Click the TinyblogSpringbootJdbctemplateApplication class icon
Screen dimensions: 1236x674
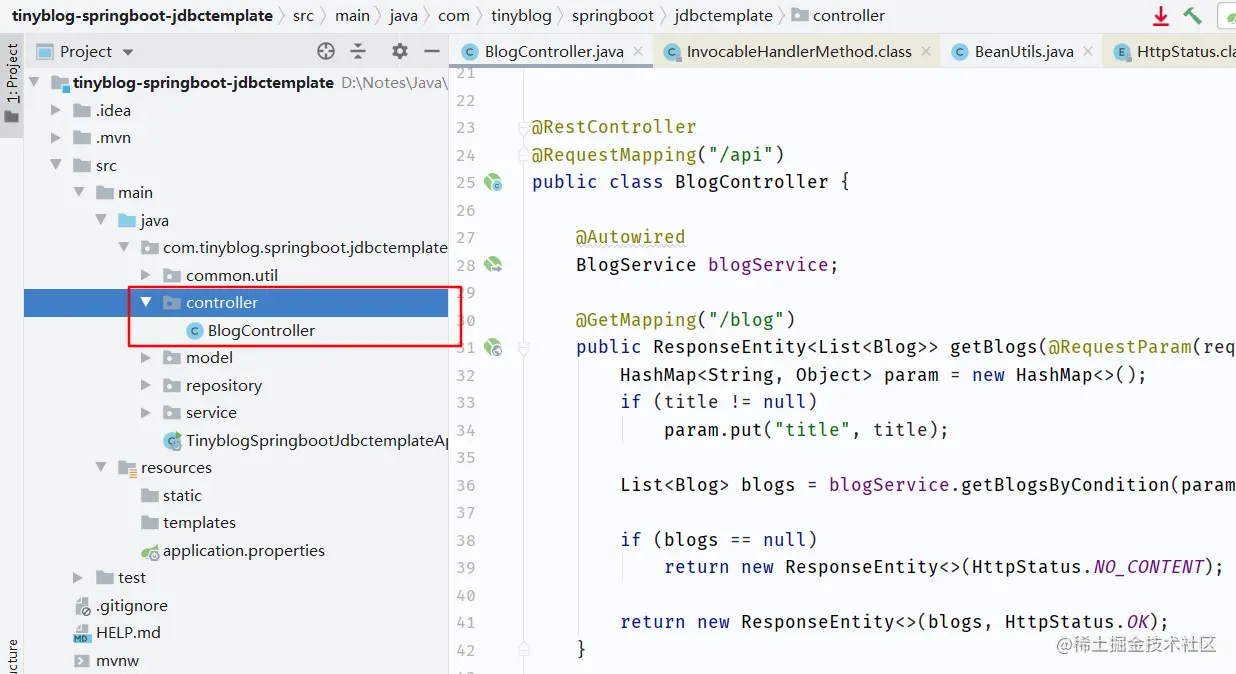pos(173,441)
